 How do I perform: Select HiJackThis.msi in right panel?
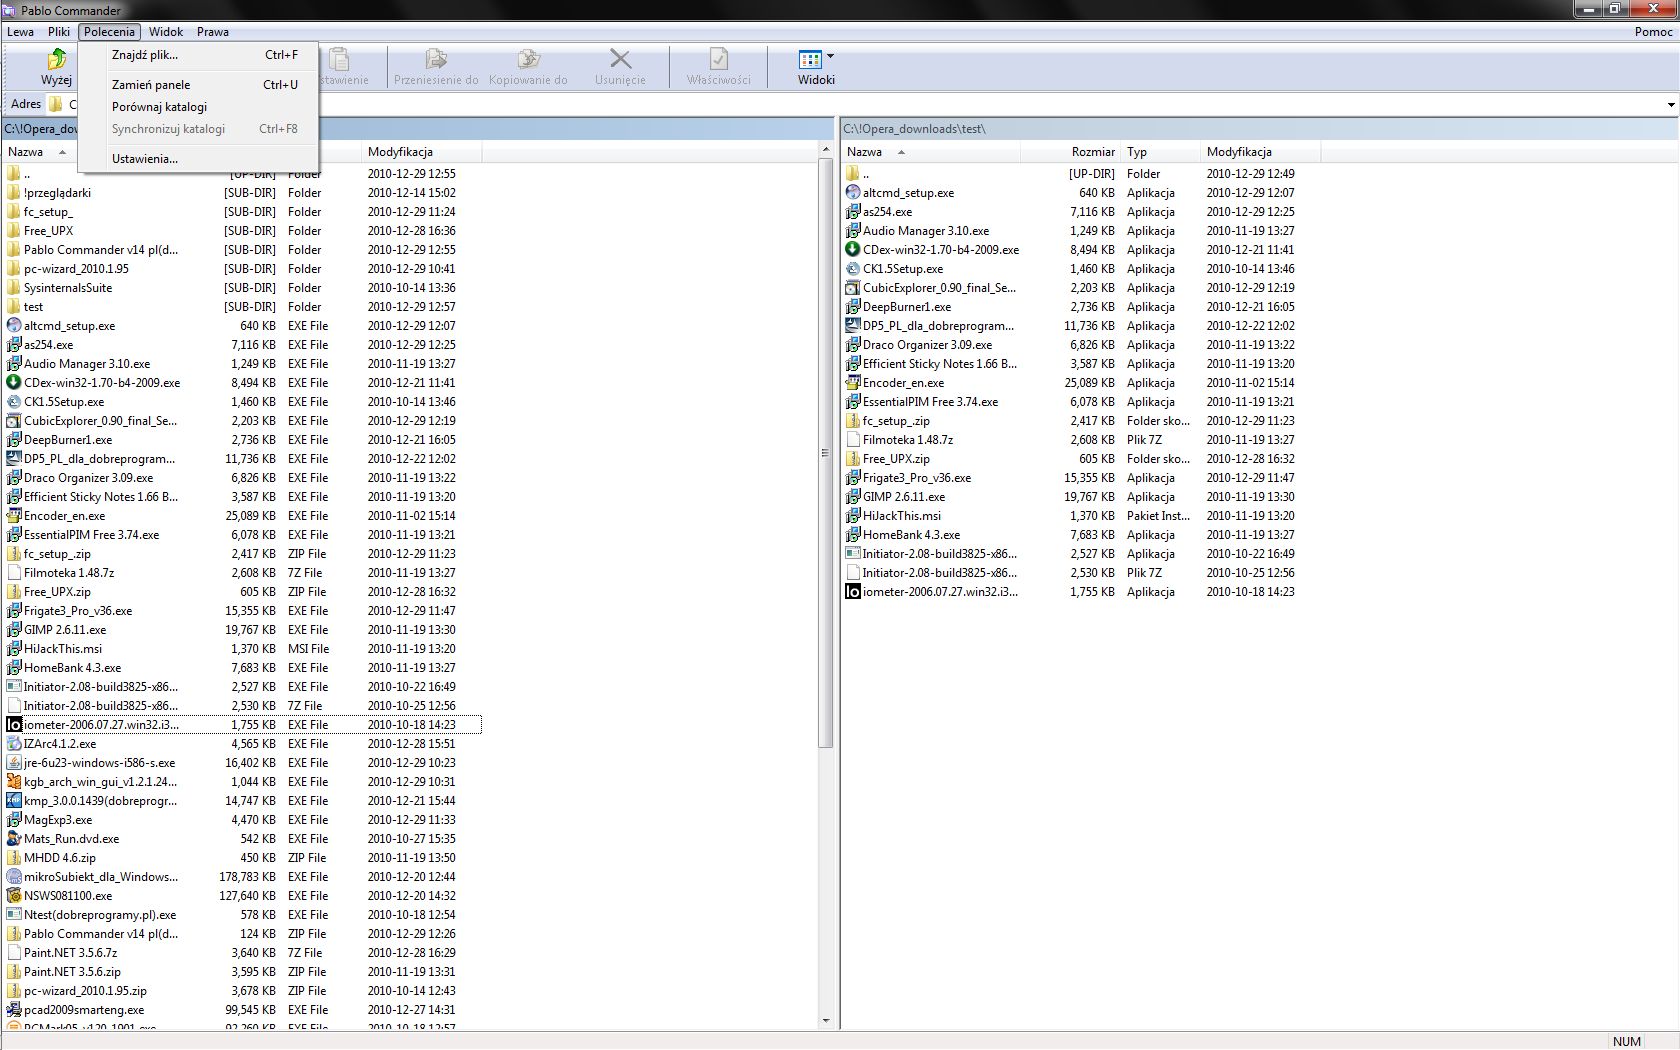[x=902, y=516]
